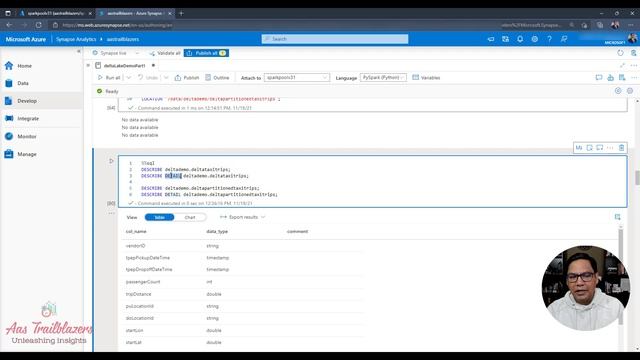Image resolution: width=640 pixels, height=360 pixels.
Task: Click the notebook Publish button
Action: click(x=187, y=78)
